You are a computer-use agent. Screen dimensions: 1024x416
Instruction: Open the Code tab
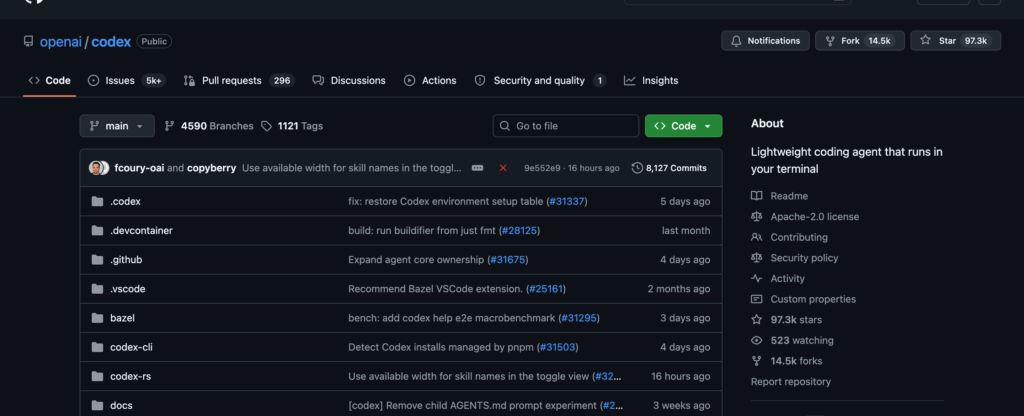tap(50, 80)
